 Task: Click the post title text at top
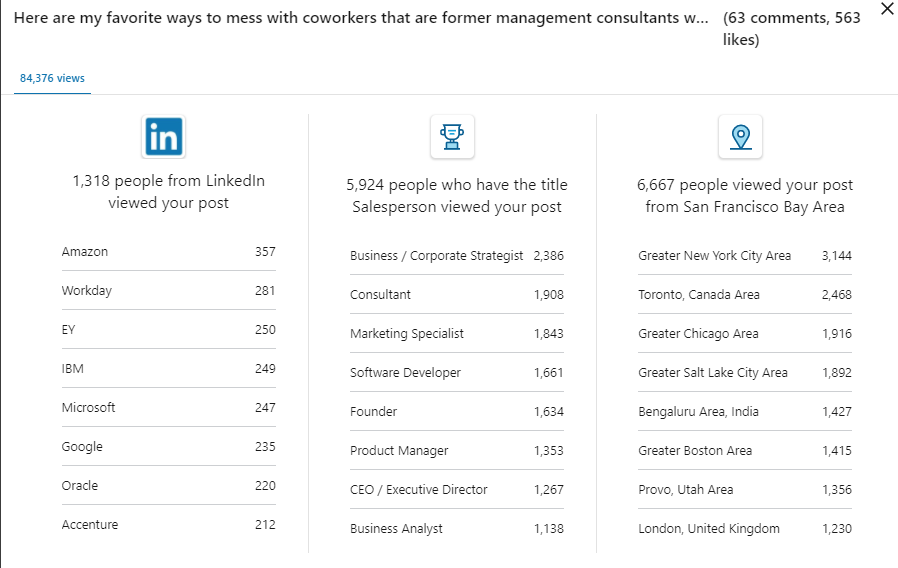[x=361, y=19]
